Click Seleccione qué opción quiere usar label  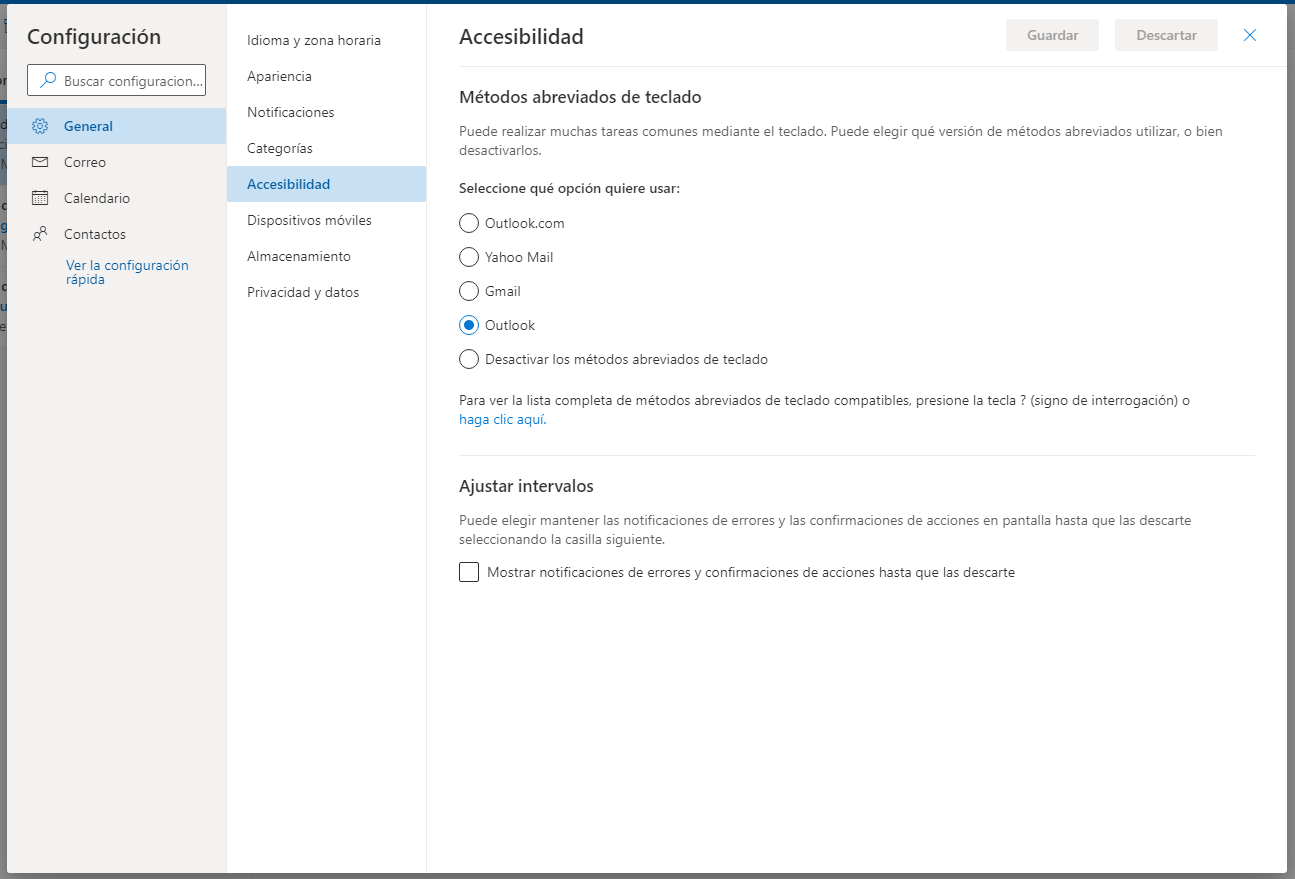569,188
